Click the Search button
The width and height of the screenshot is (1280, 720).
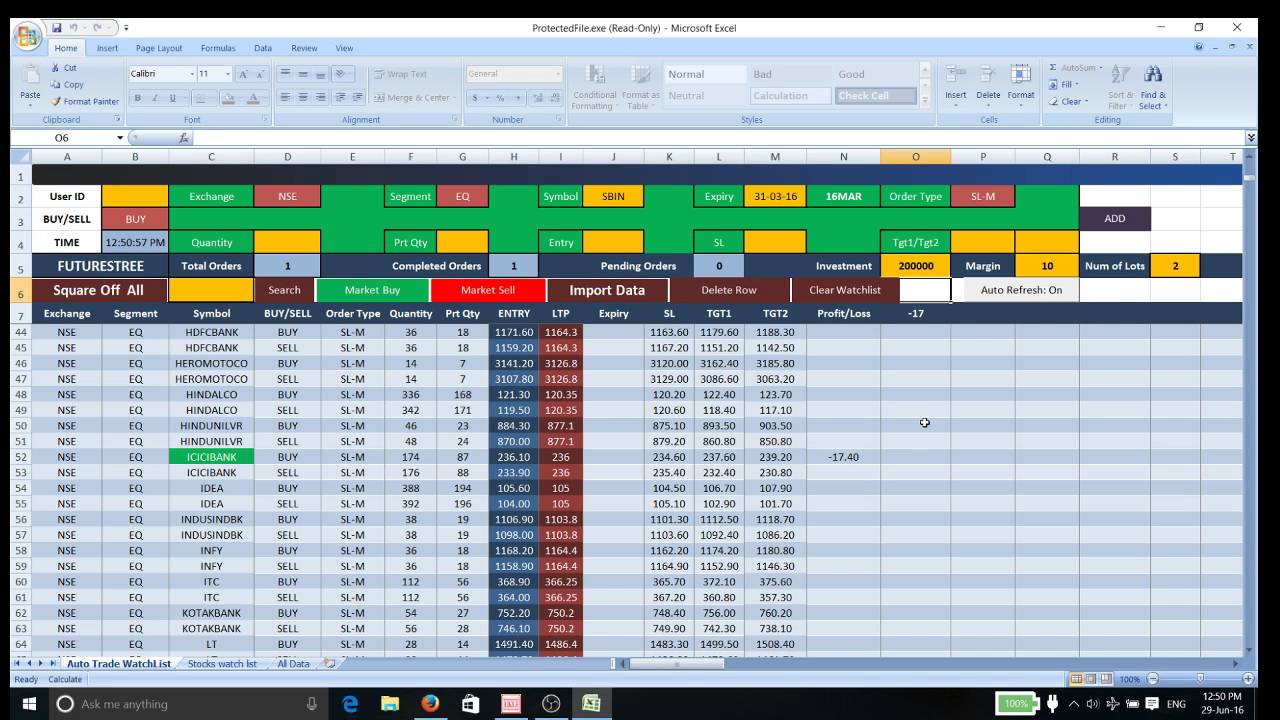pyautogui.click(x=284, y=290)
